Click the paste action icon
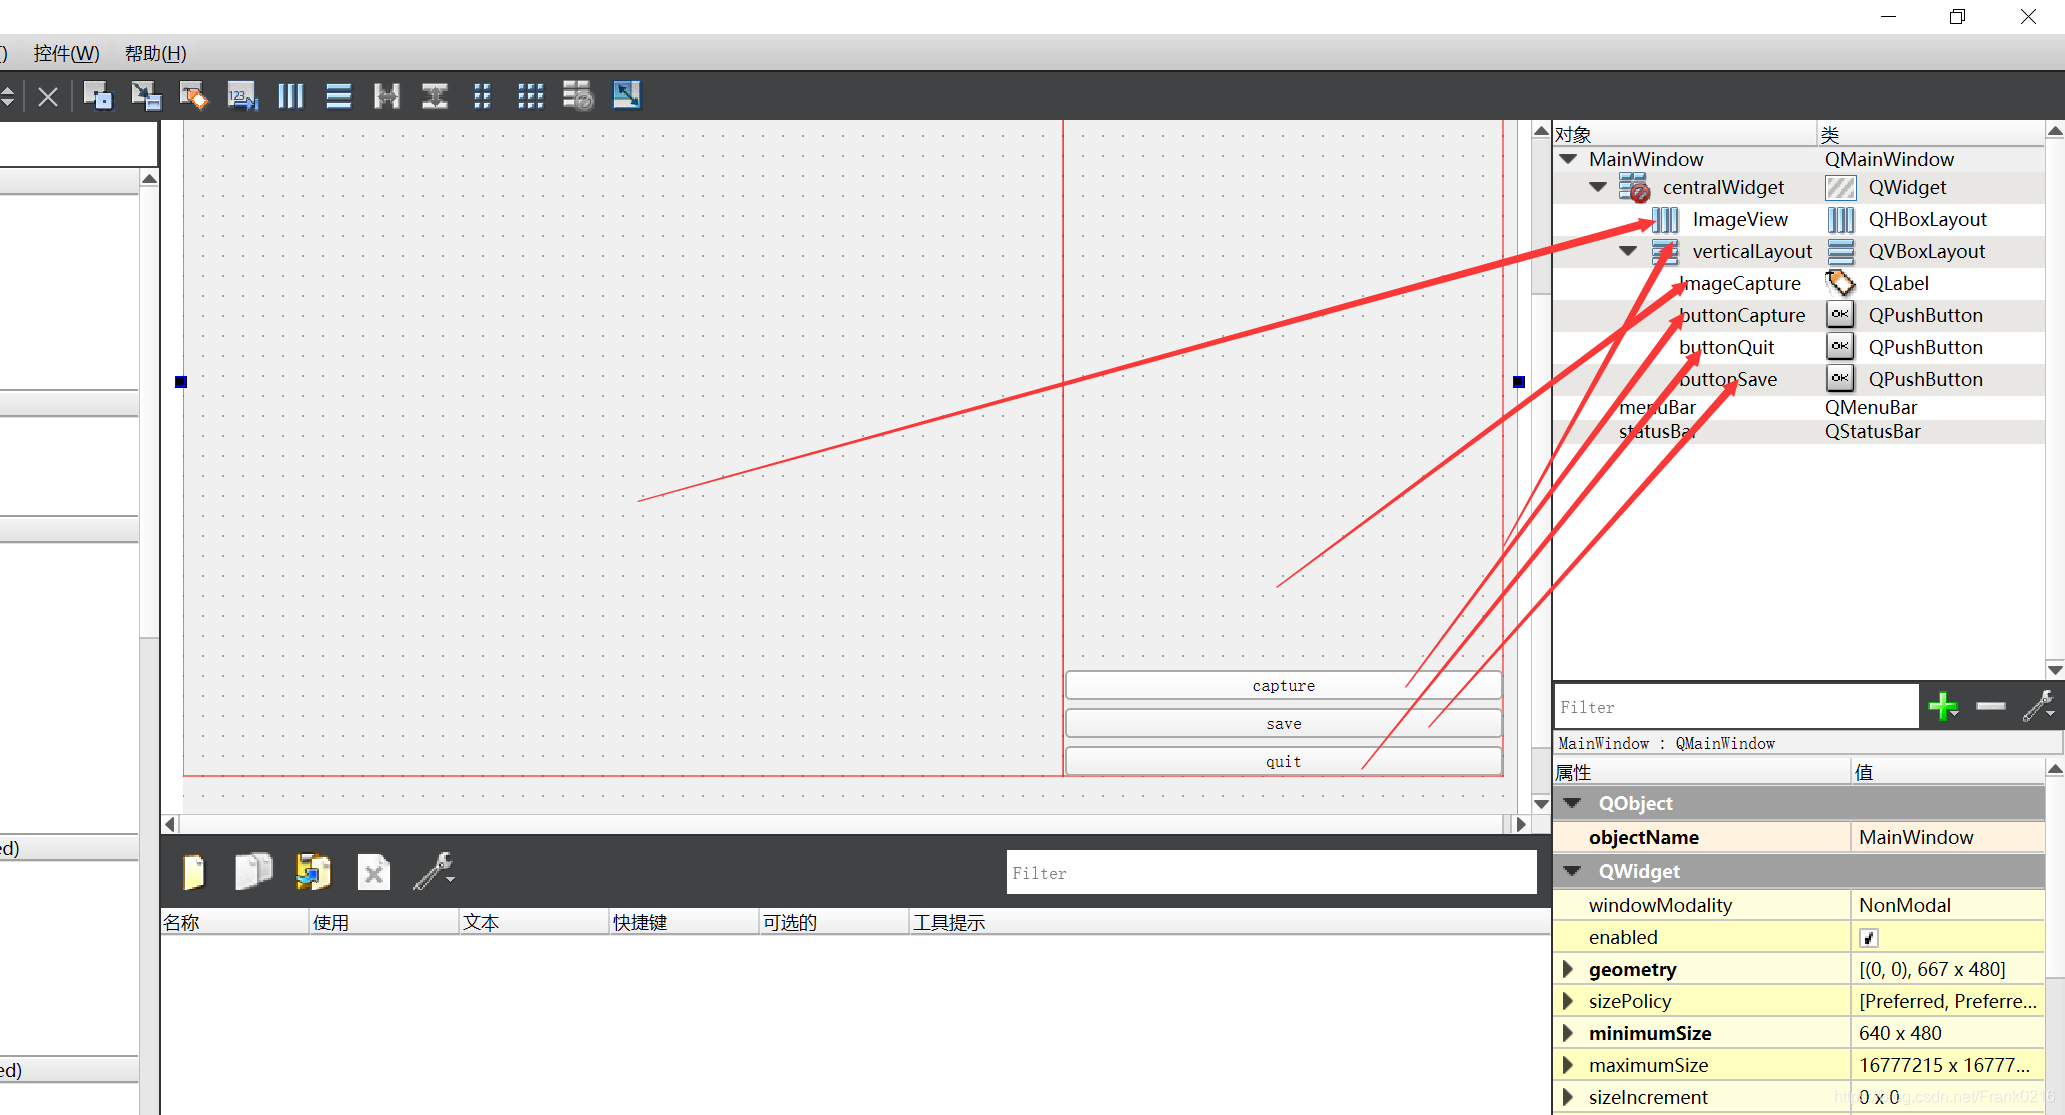2065x1115 pixels. coord(313,872)
